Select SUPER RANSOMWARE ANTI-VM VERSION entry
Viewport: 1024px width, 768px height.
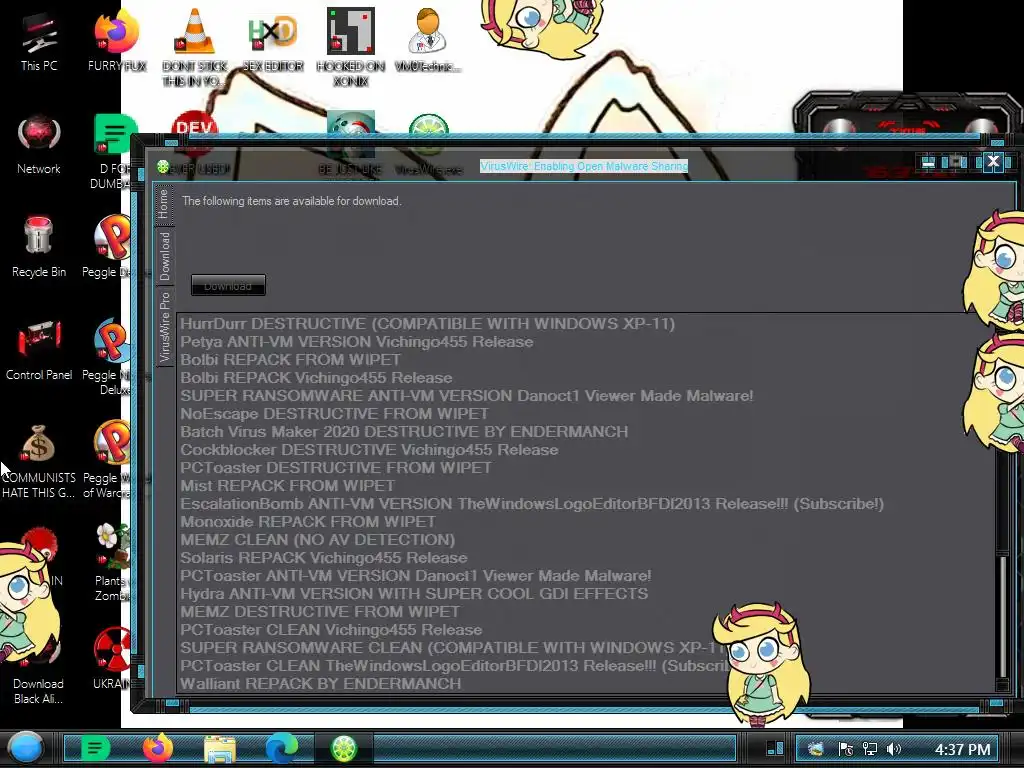click(x=467, y=396)
